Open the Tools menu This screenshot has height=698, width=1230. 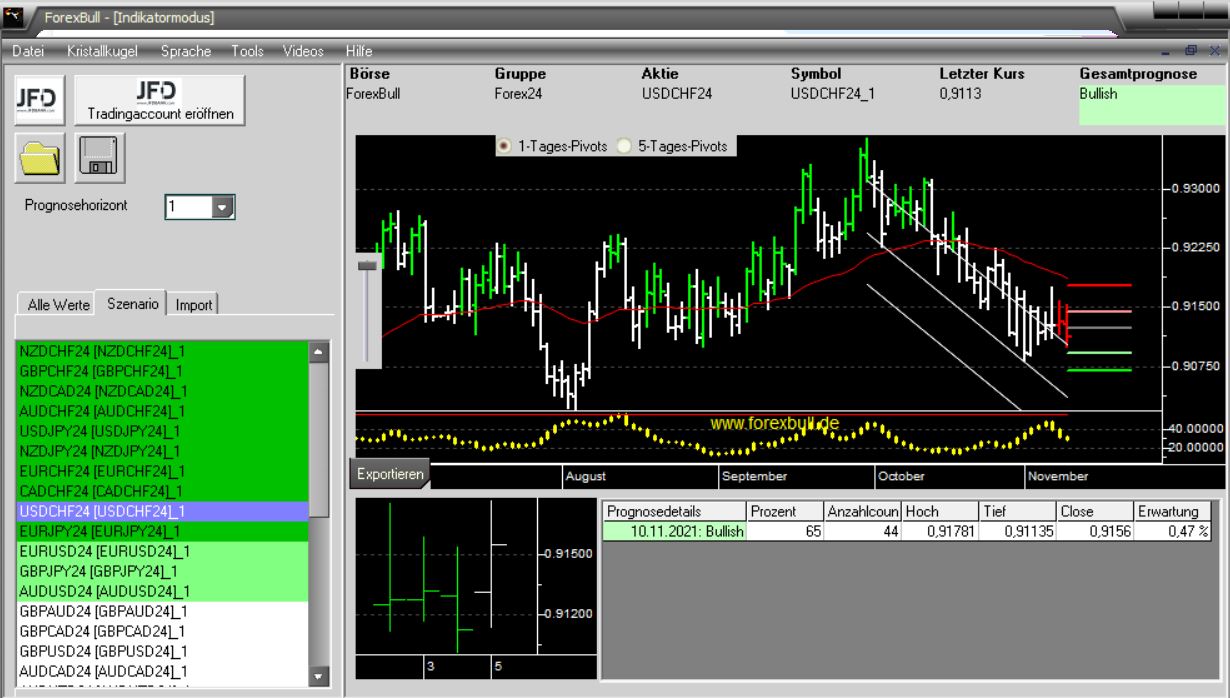[x=247, y=51]
